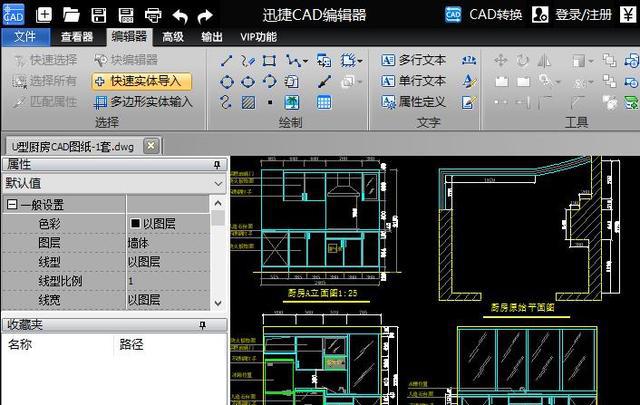Screen dimensions: 640x405
Task: Click the text find-replace icon in 文字
Action: pyautogui.click(x=469, y=61)
